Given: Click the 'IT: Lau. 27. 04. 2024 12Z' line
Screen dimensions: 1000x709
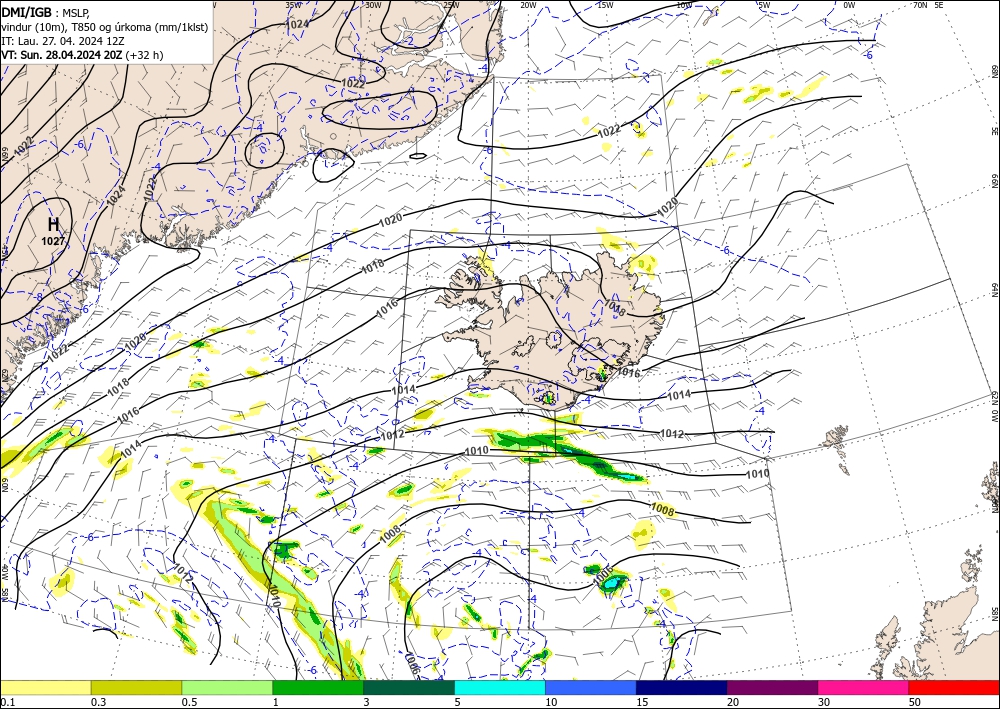Looking at the screenshot, I should [62, 41].
